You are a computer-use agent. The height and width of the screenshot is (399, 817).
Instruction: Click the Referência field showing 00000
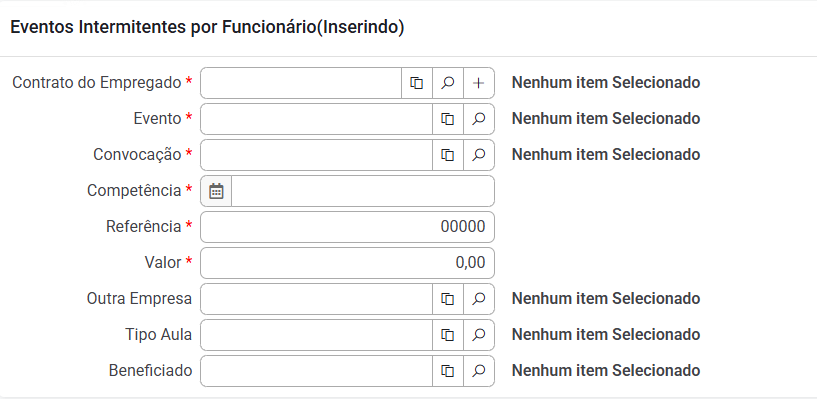coord(348,227)
